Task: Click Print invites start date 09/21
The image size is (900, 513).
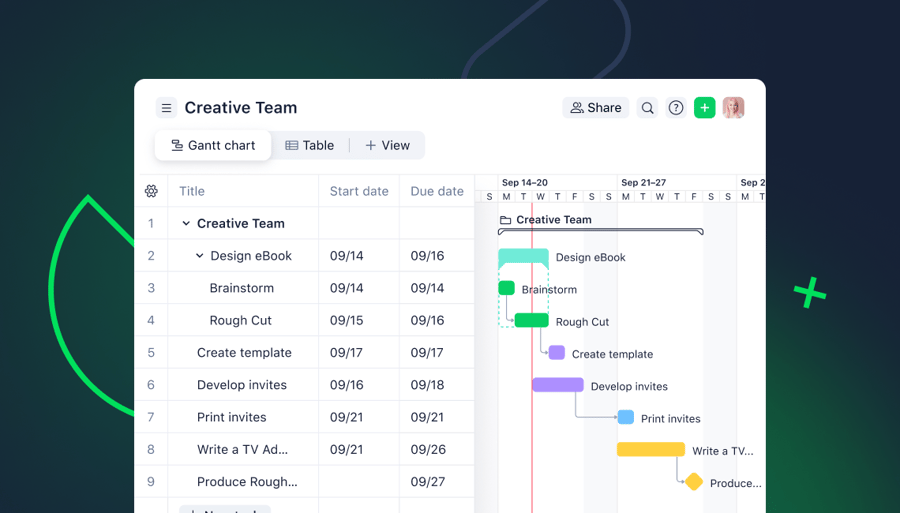Action: (346, 417)
